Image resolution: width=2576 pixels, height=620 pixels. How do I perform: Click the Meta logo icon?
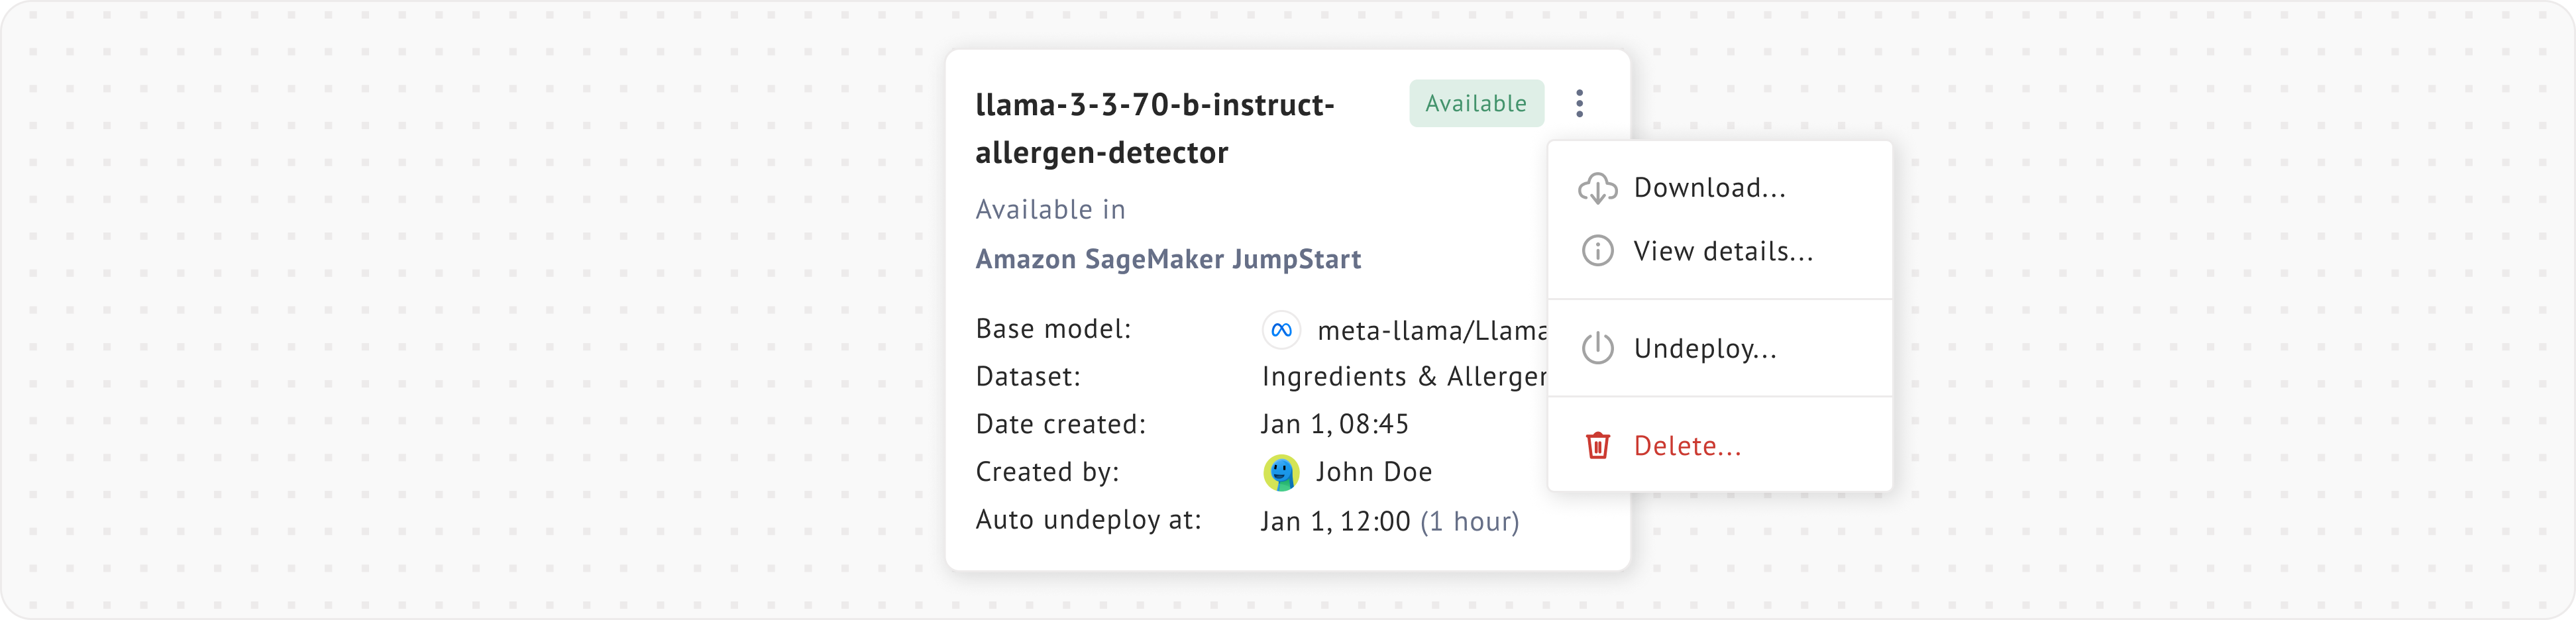pyautogui.click(x=1281, y=330)
